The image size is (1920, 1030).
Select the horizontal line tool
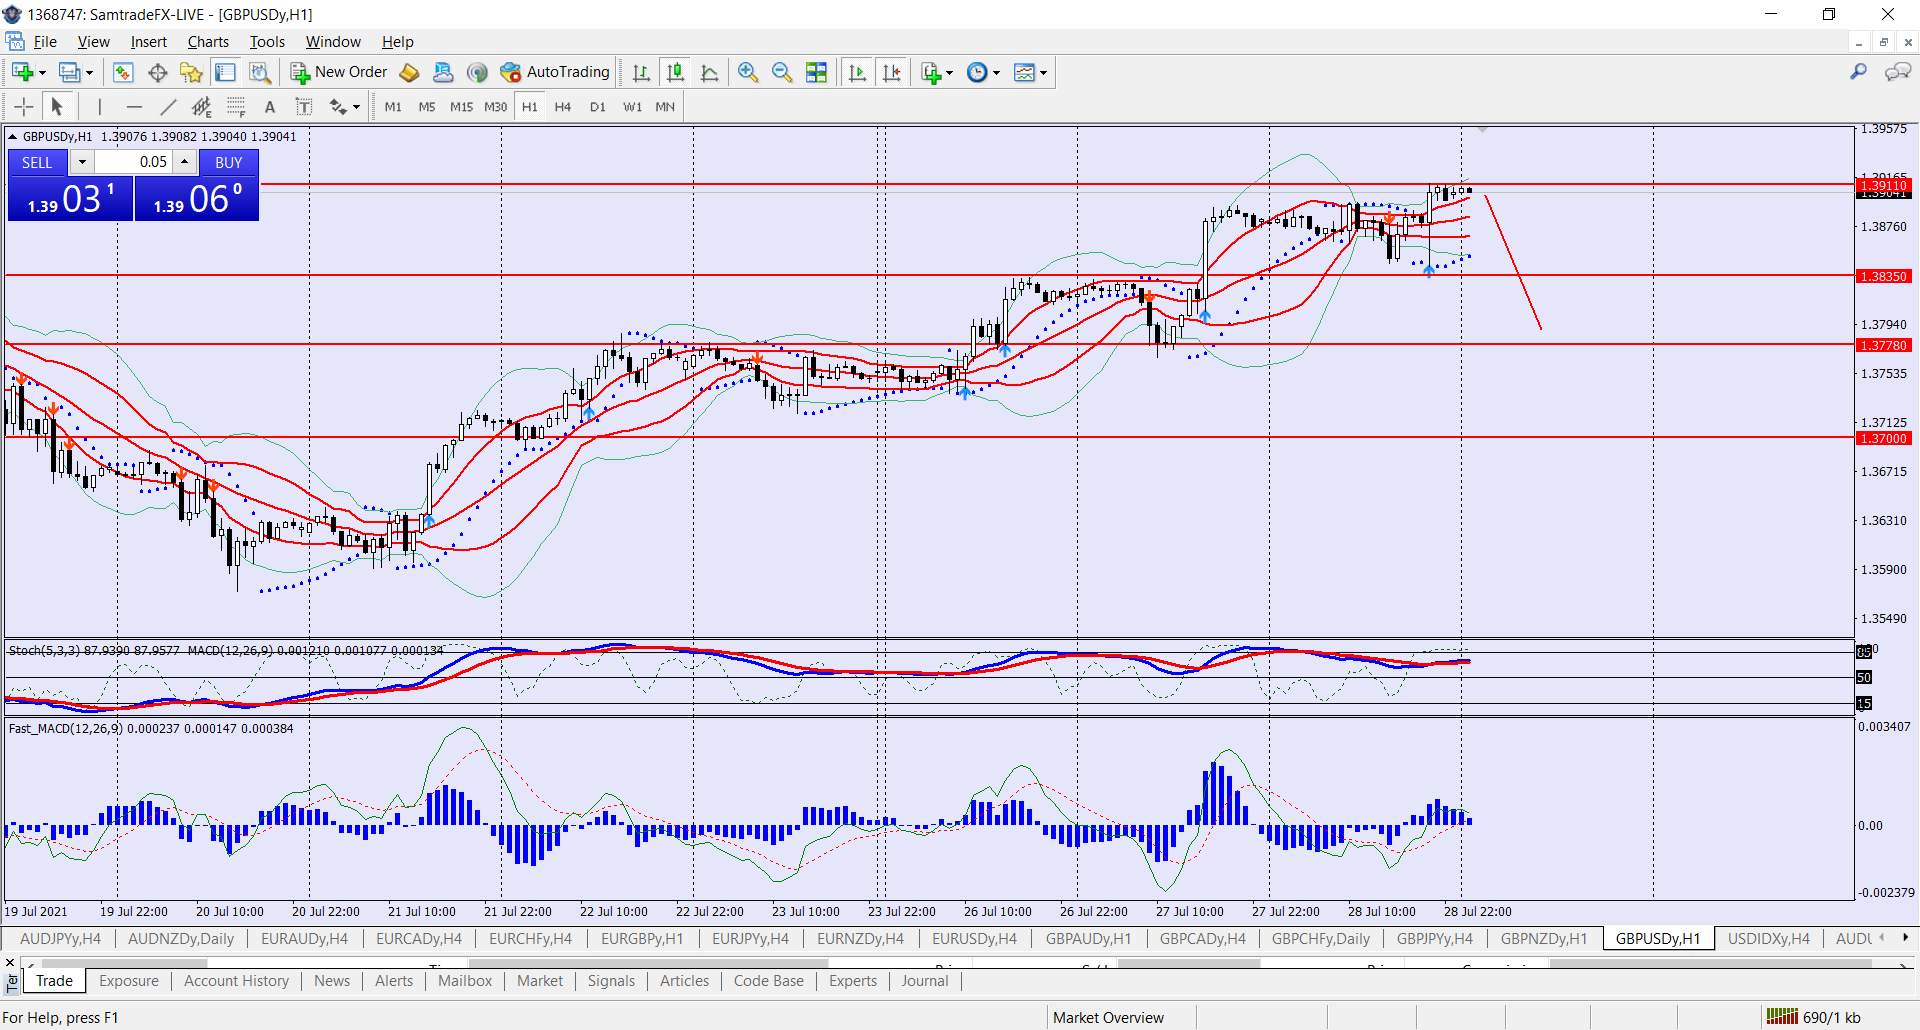[x=134, y=107]
